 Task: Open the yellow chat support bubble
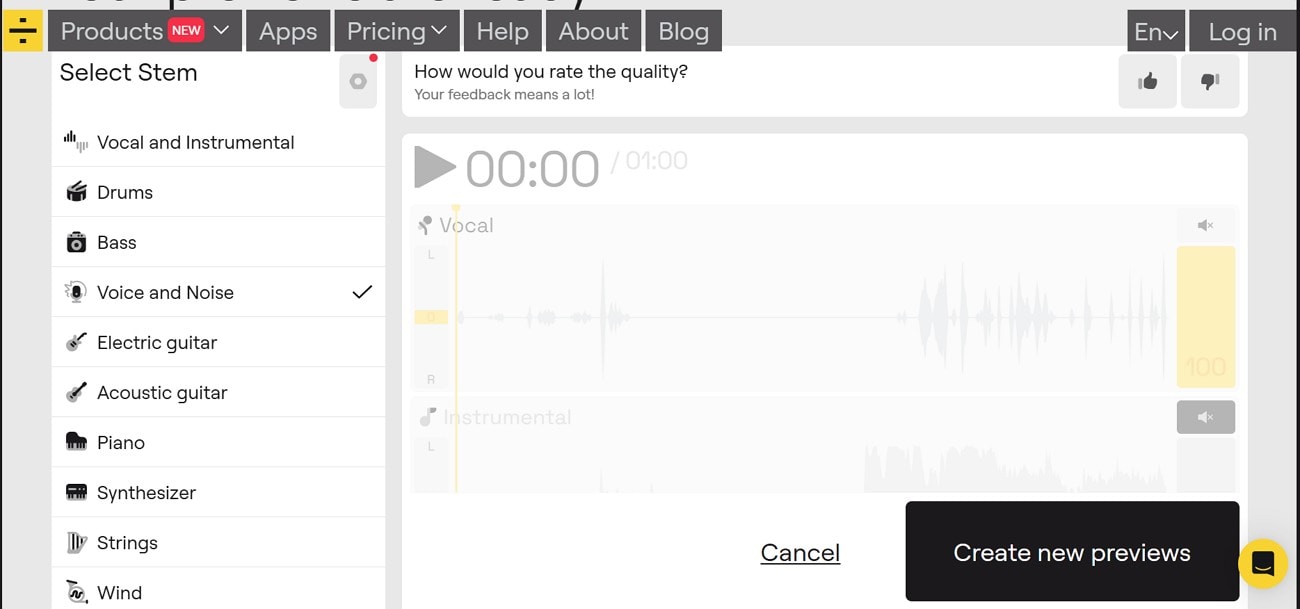click(x=1262, y=563)
